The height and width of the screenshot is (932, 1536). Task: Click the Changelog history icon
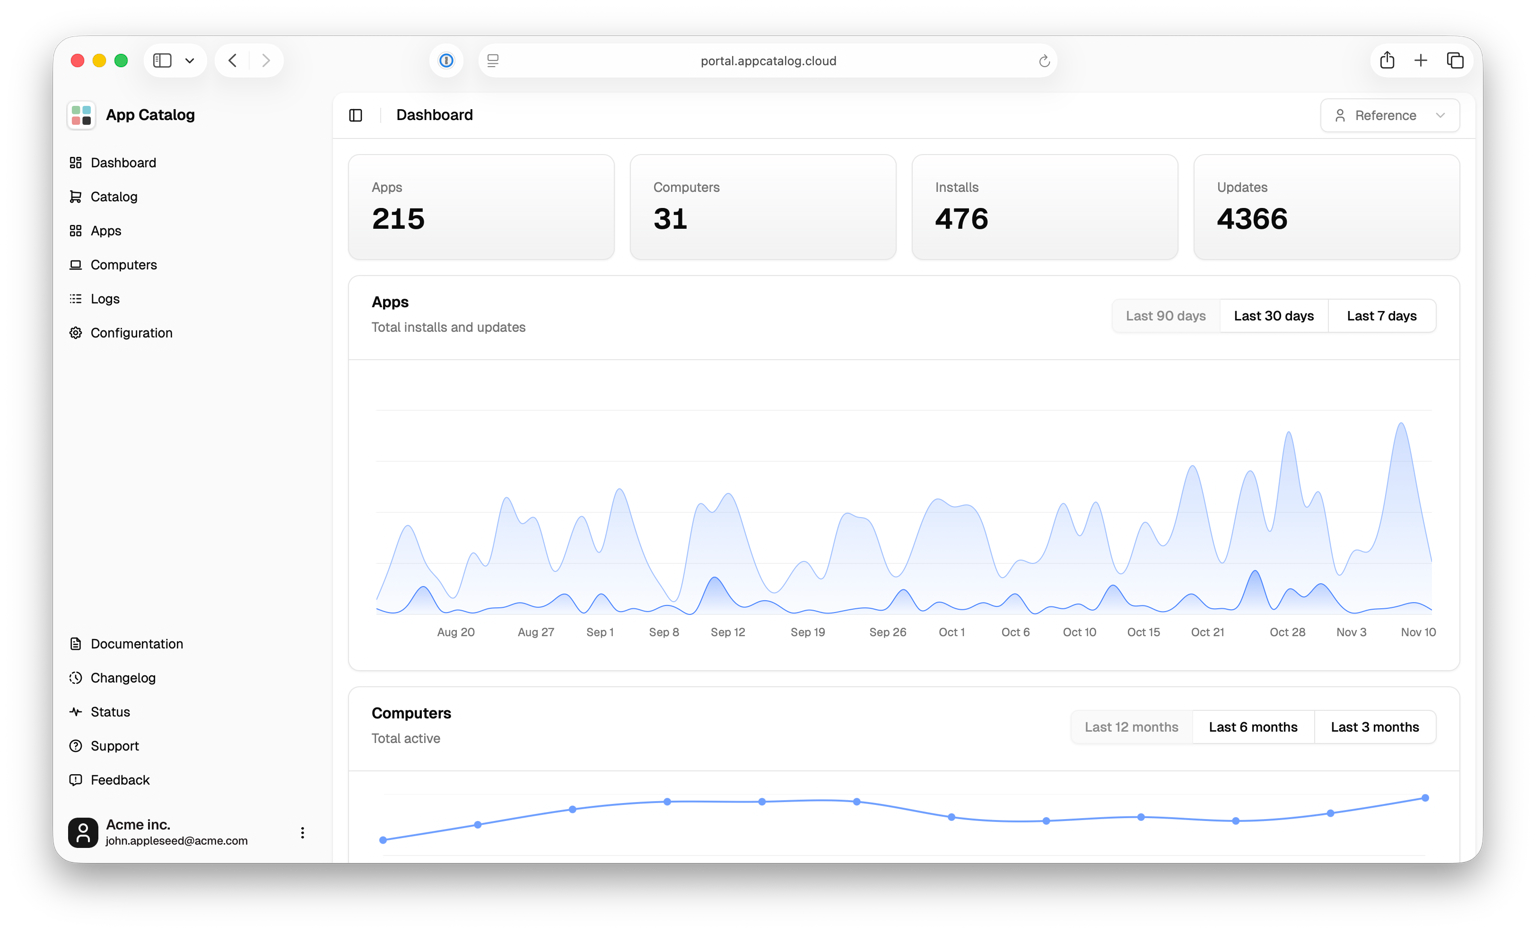tap(75, 678)
